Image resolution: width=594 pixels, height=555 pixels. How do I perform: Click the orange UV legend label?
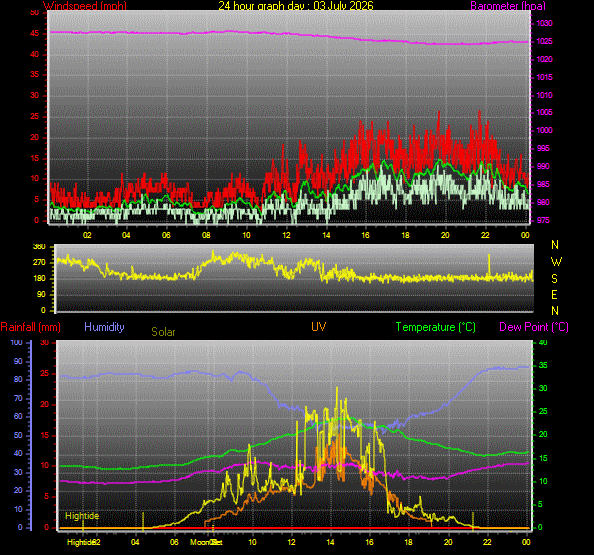click(x=318, y=327)
